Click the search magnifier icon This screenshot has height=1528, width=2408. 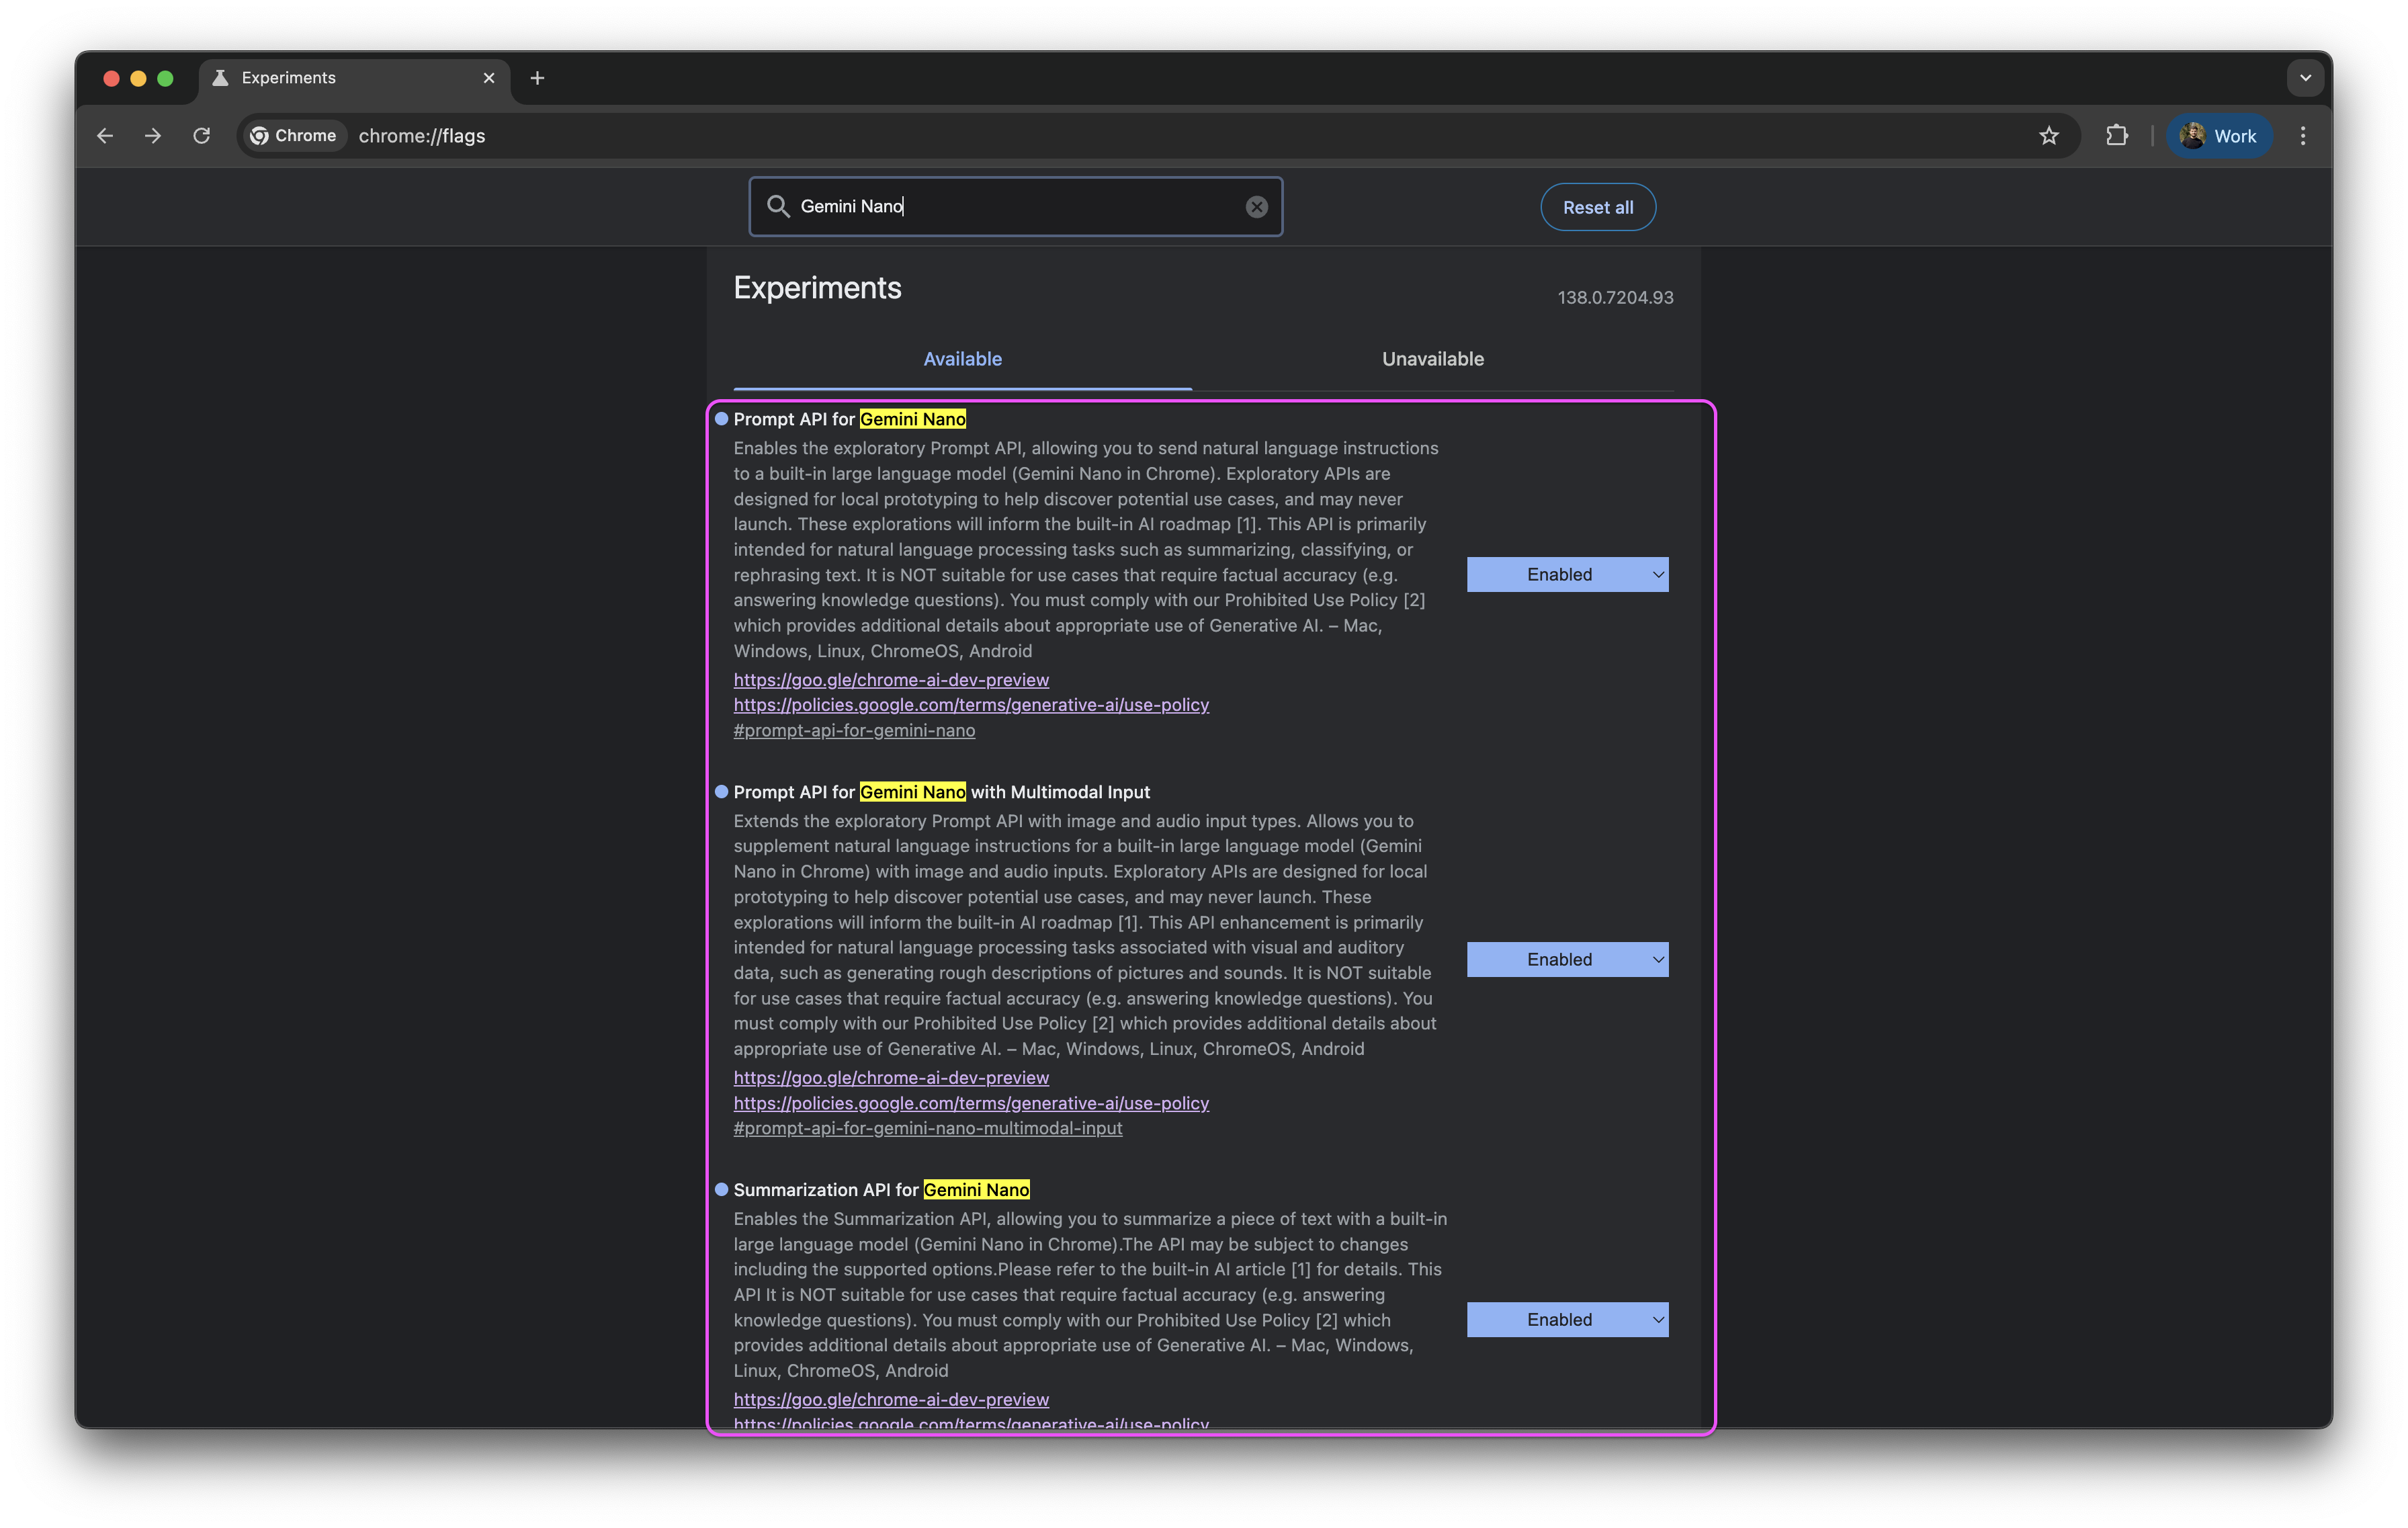tap(778, 206)
